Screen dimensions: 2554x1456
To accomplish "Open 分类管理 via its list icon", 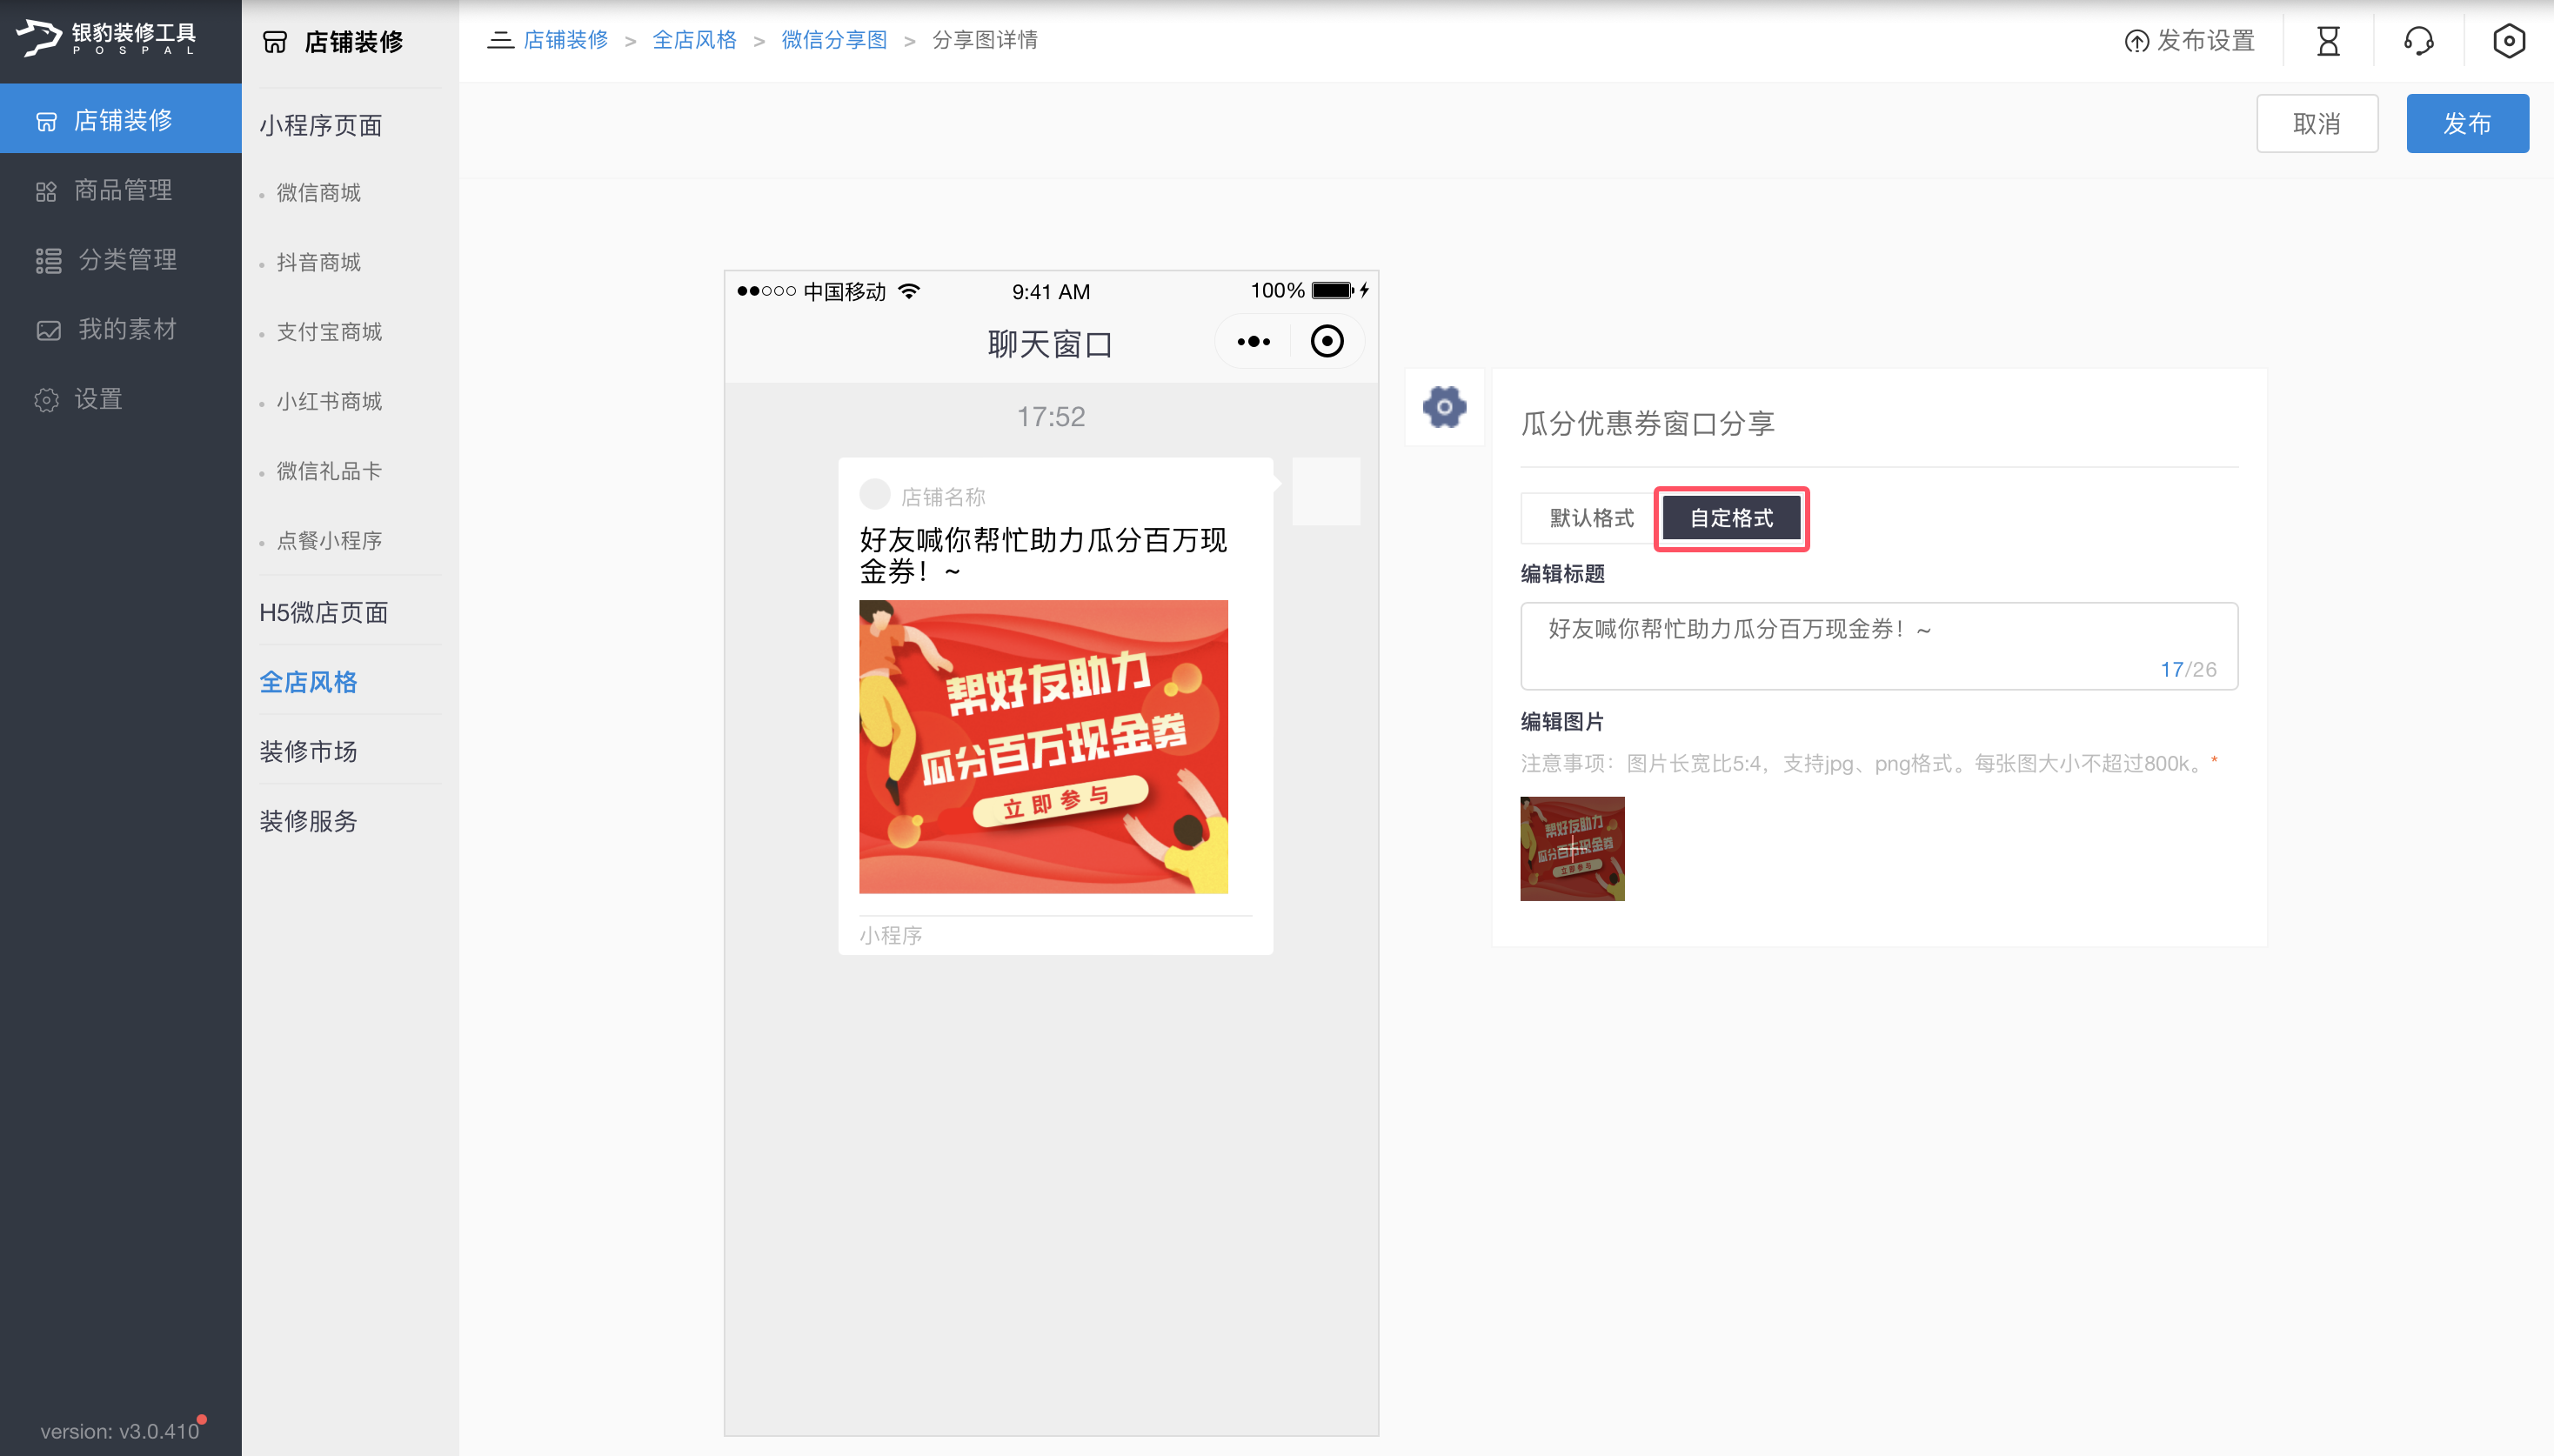I will click(x=48, y=259).
